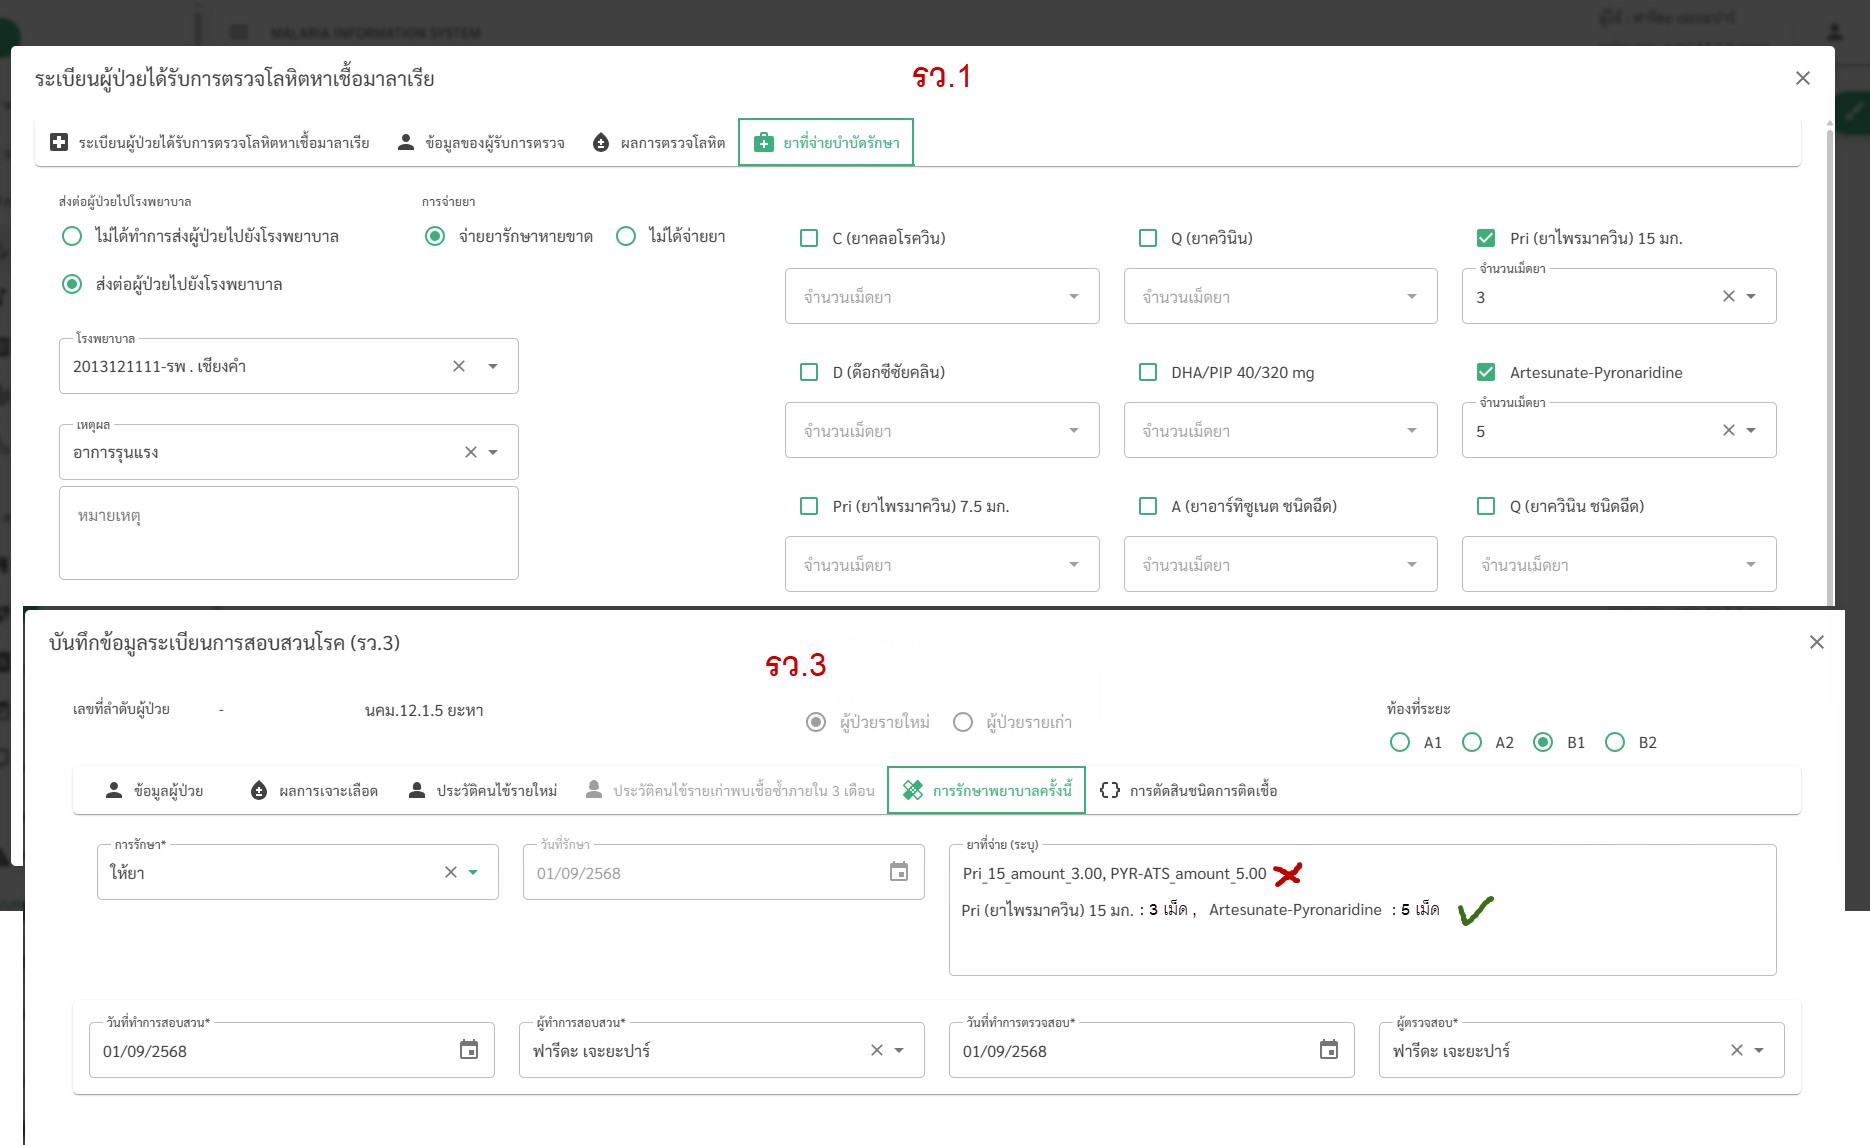Switch to ผลการตรวจโลหิต tab
The height and width of the screenshot is (1145, 1870).
pos(659,143)
